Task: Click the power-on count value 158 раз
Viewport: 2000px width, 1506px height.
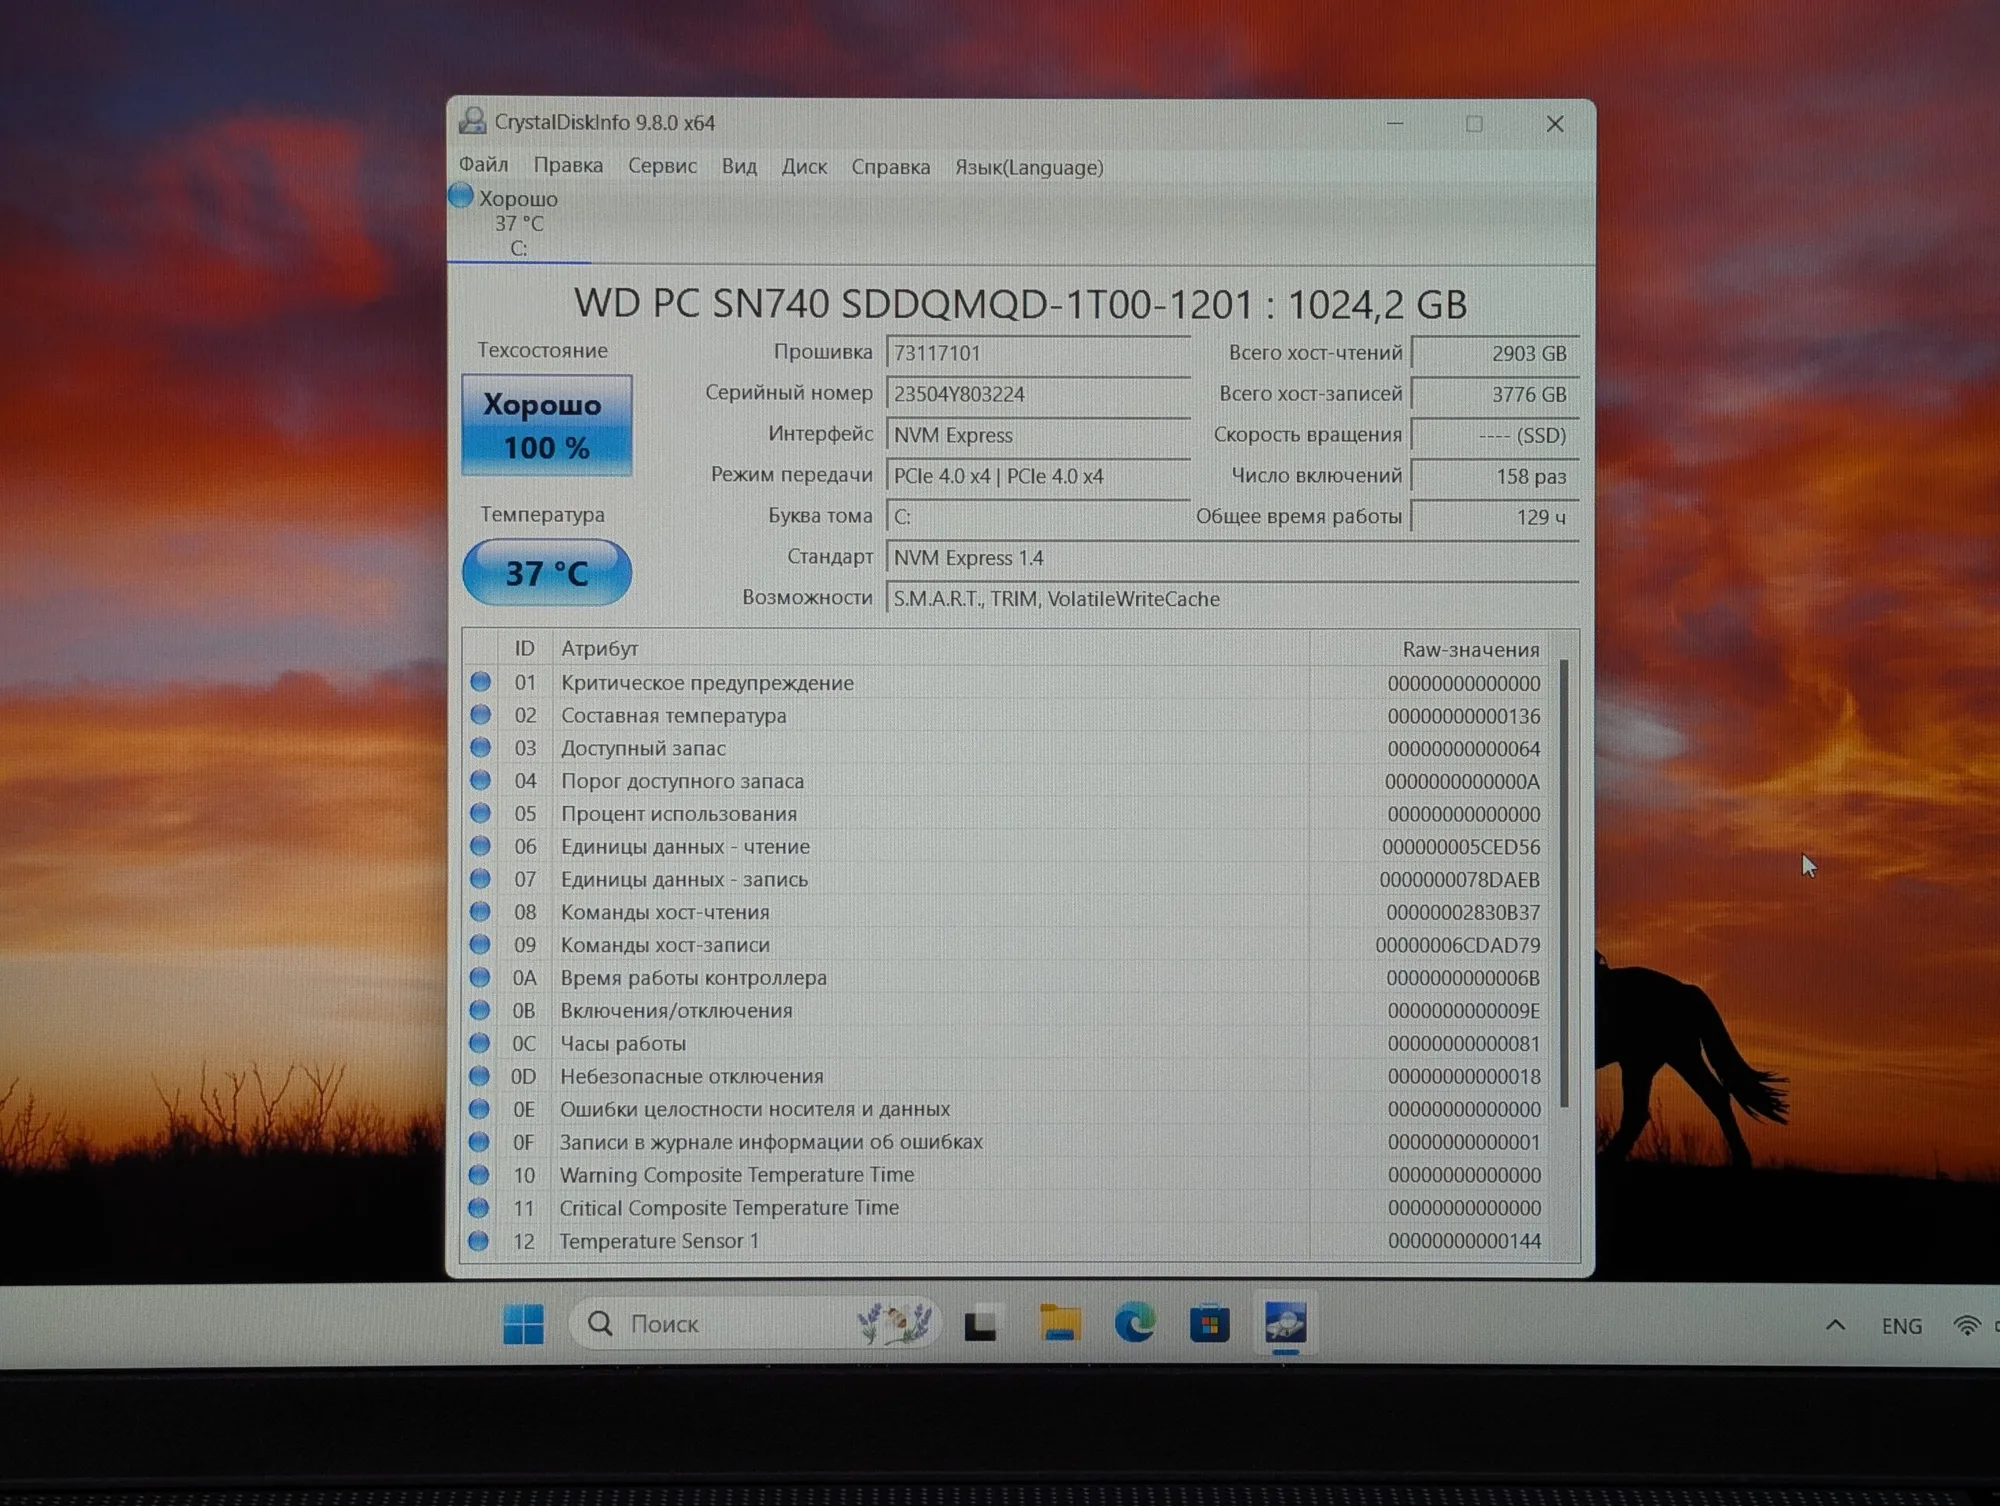Action: (1495, 476)
